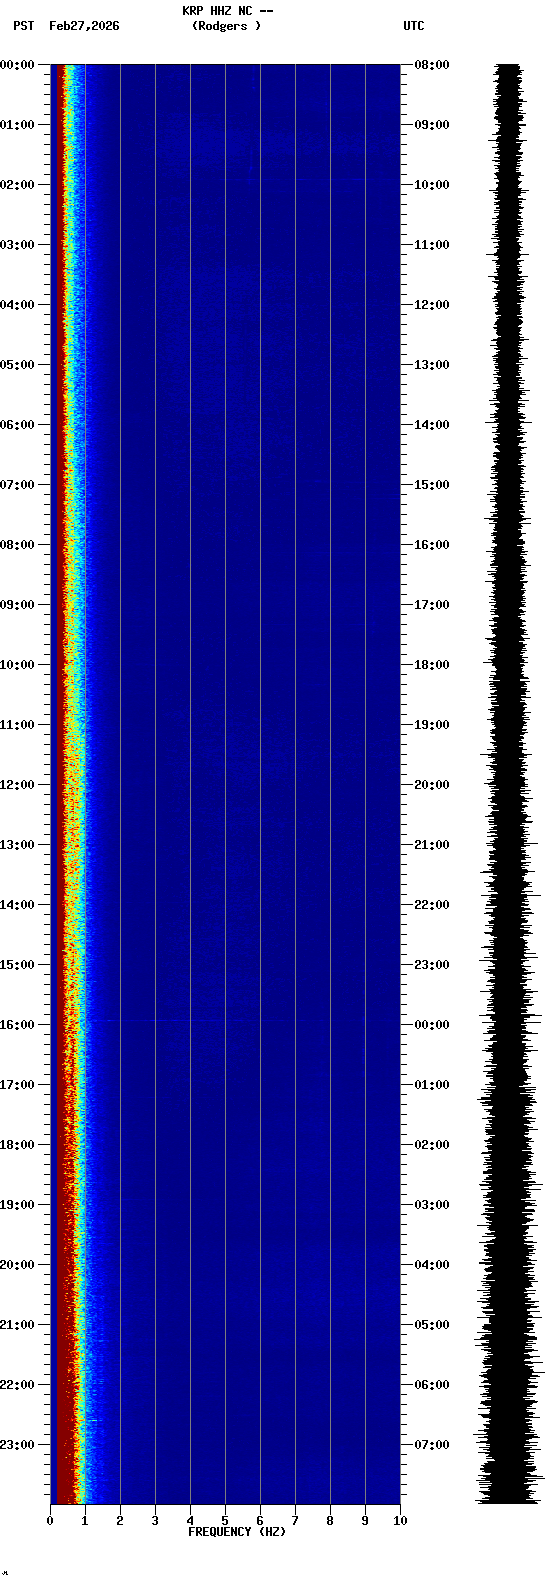Viewport: 552px width, 1584px height.
Task: Select the UTC time label '14:00'
Action: (x=432, y=425)
